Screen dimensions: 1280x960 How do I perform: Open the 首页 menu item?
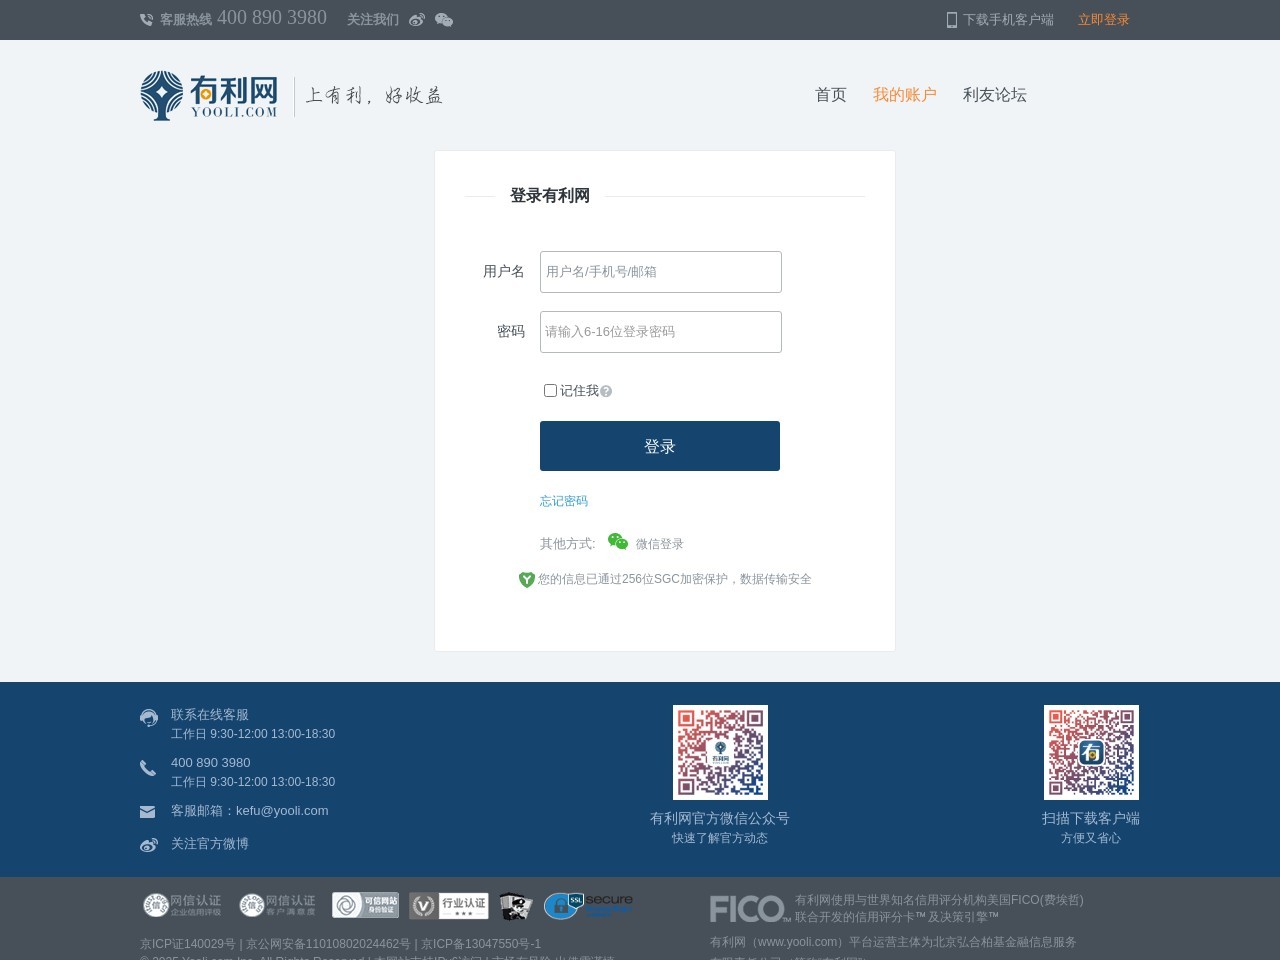point(830,95)
